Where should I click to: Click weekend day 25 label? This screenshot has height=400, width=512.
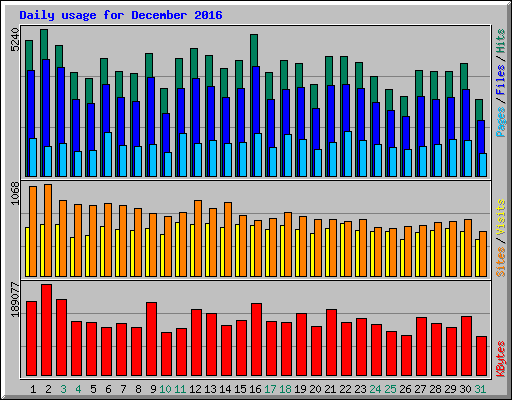tap(390, 389)
